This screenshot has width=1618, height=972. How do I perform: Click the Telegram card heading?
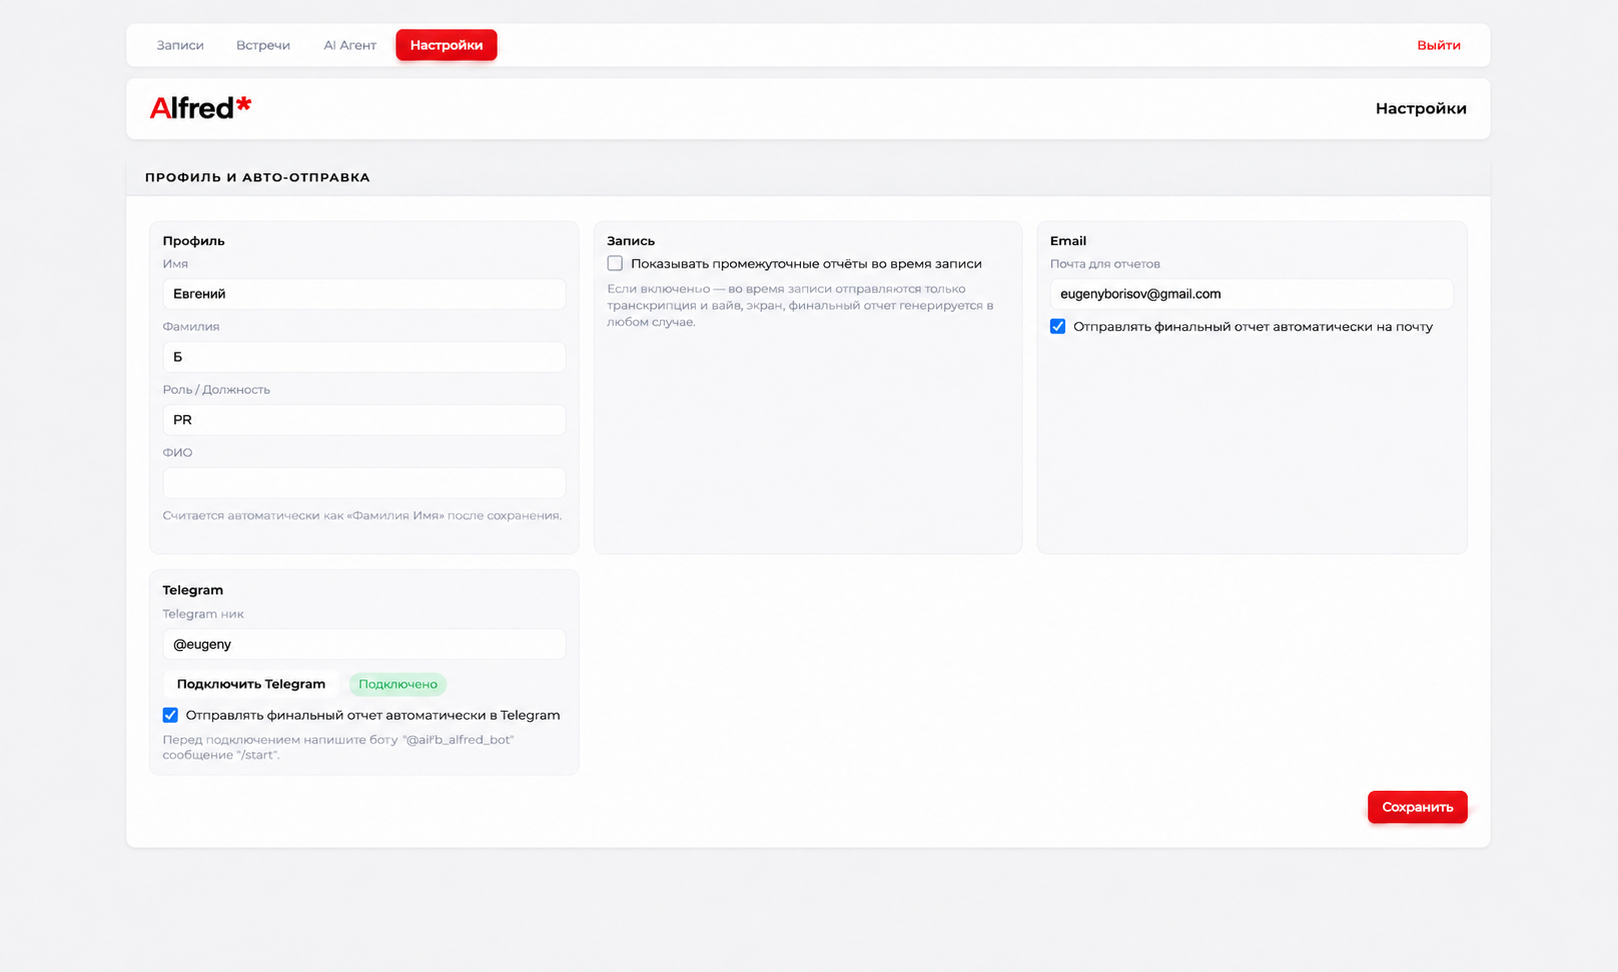tap(193, 590)
